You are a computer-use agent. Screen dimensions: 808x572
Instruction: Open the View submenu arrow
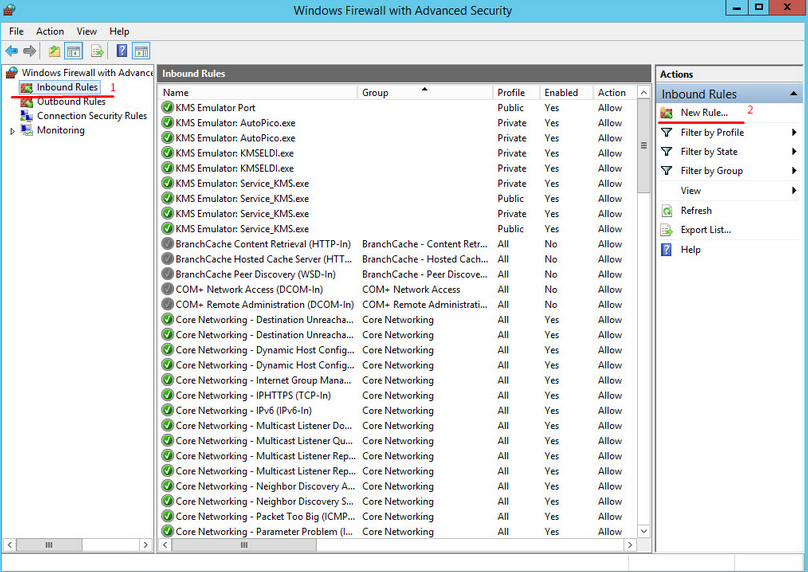coord(794,191)
